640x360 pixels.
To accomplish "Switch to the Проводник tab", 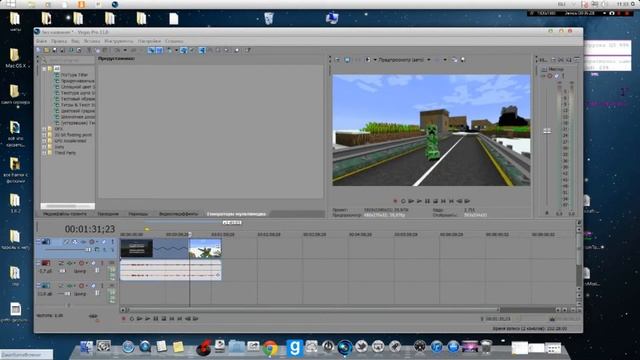I will click(x=108, y=214).
